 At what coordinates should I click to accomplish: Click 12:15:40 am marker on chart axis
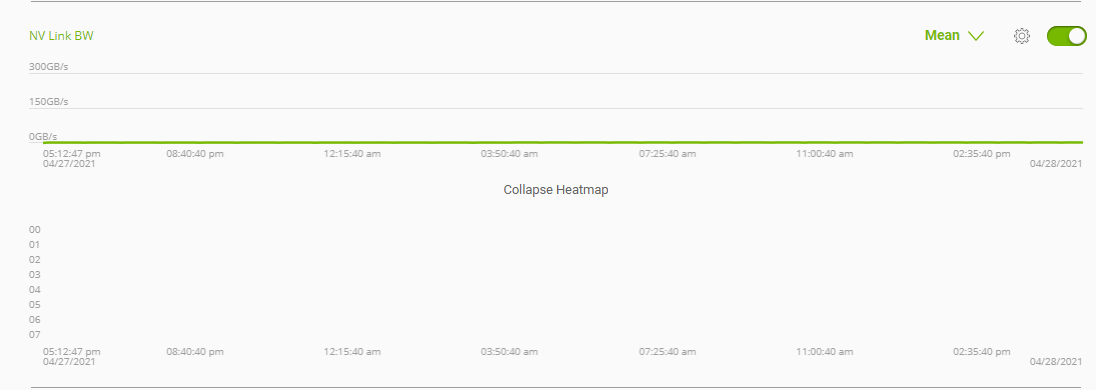coord(352,154)
